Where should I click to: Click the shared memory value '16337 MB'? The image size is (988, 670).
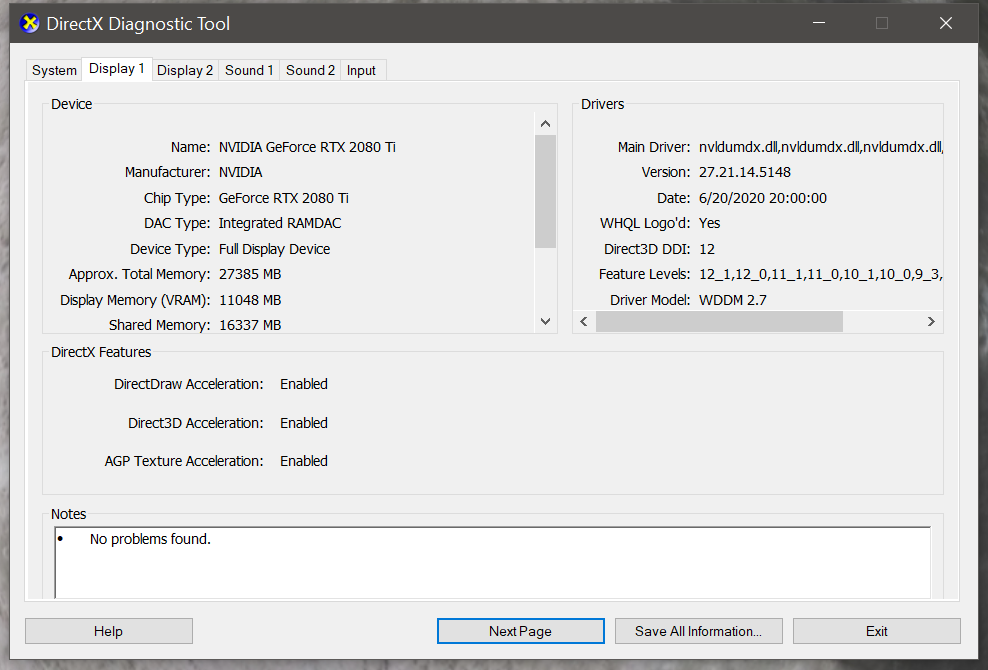pyautogui.click(x=250, y=325)
